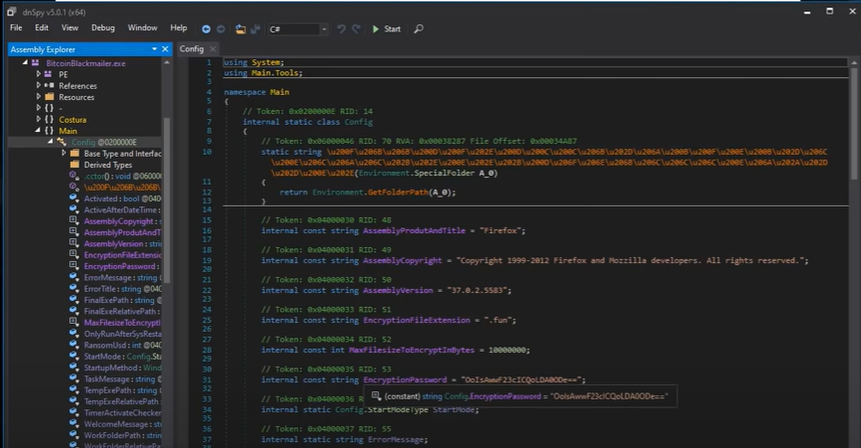Close the Assembly Explorer panel
Viewport: 861px width, 448px height.
[x=164, y=49]
